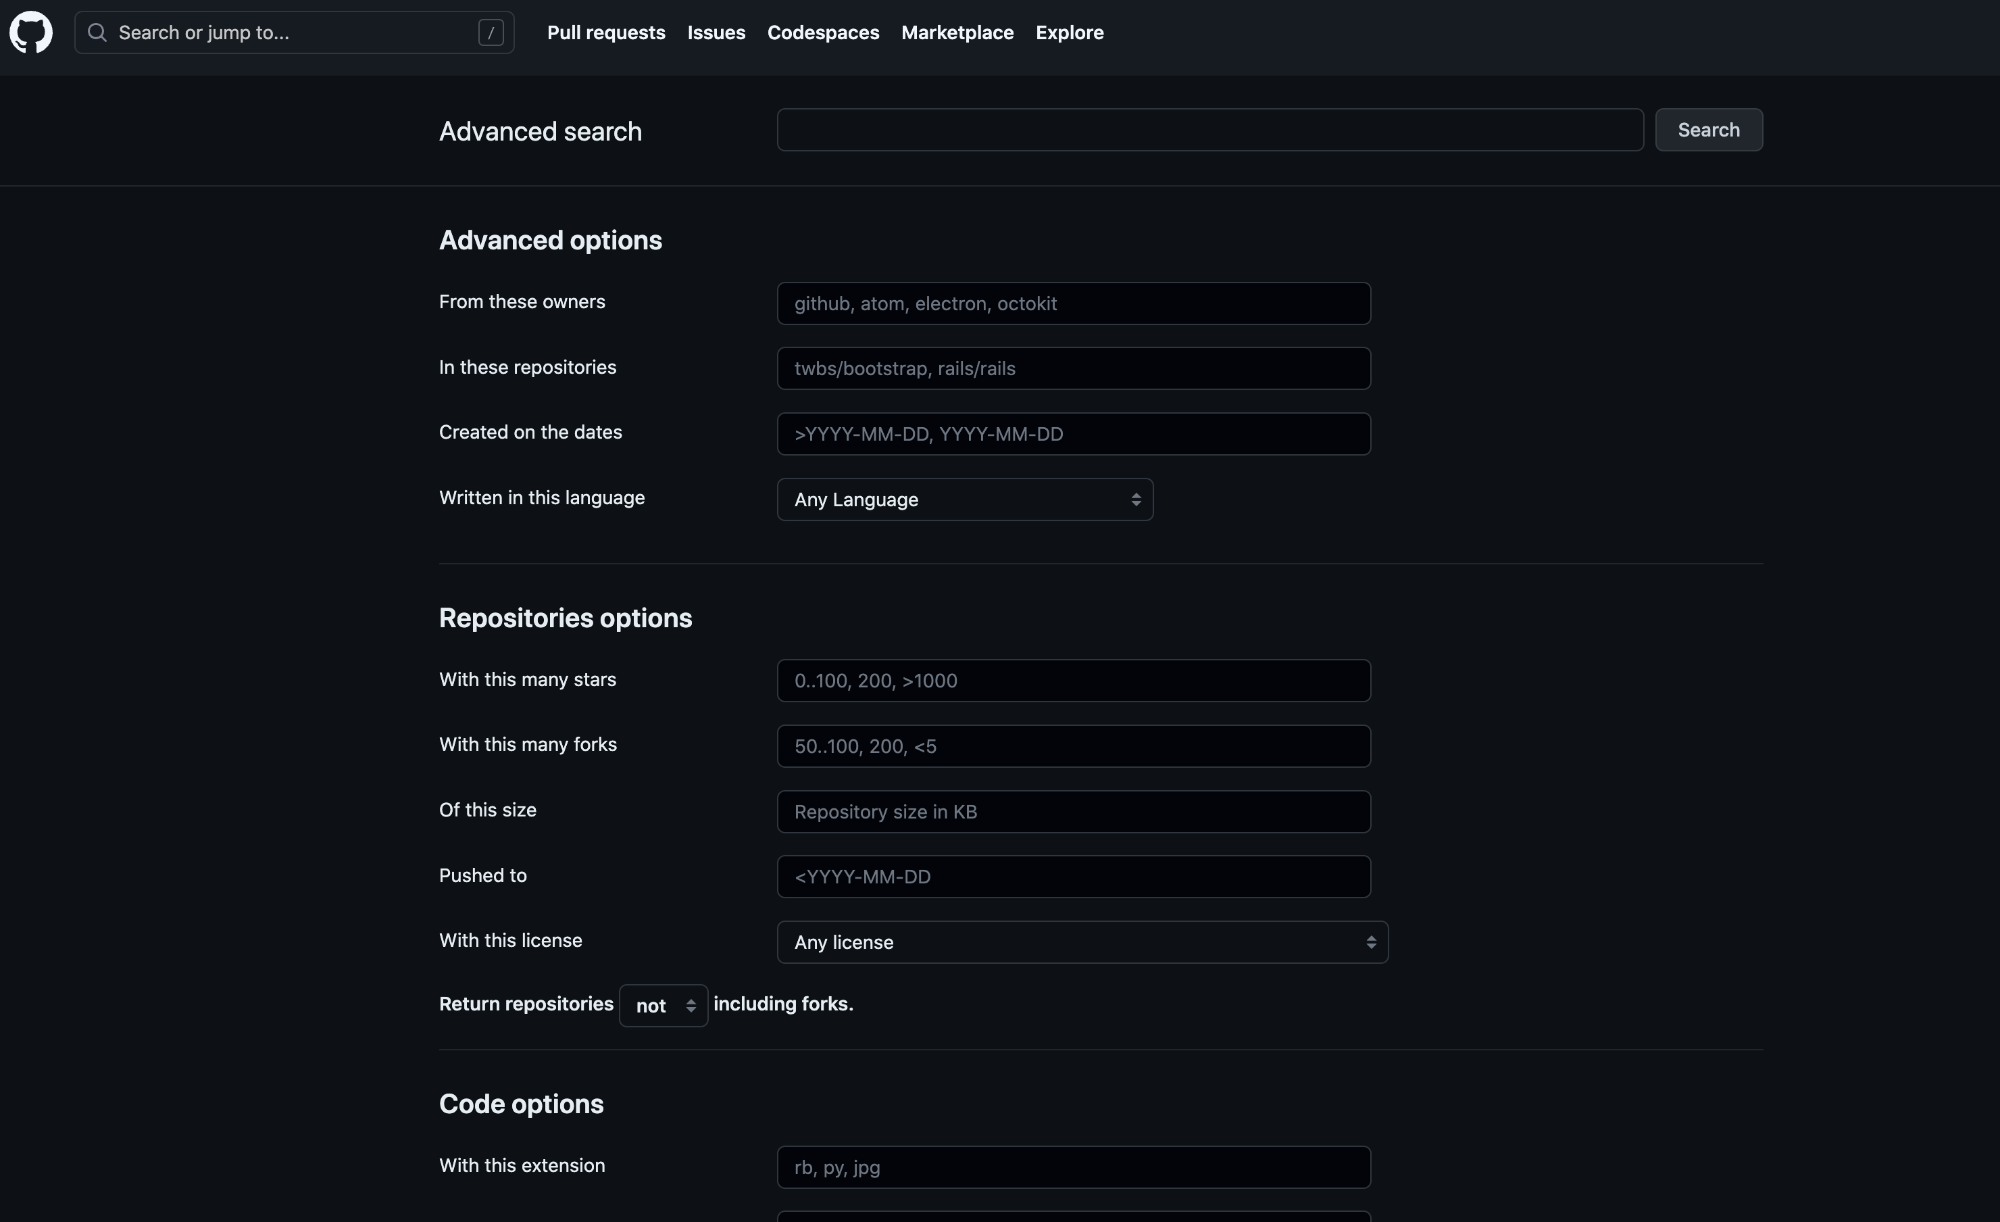Focus the 'In these repositories' field
The height and width of the screenshot is (1222, 2000).
click(x=1073, y=368)
